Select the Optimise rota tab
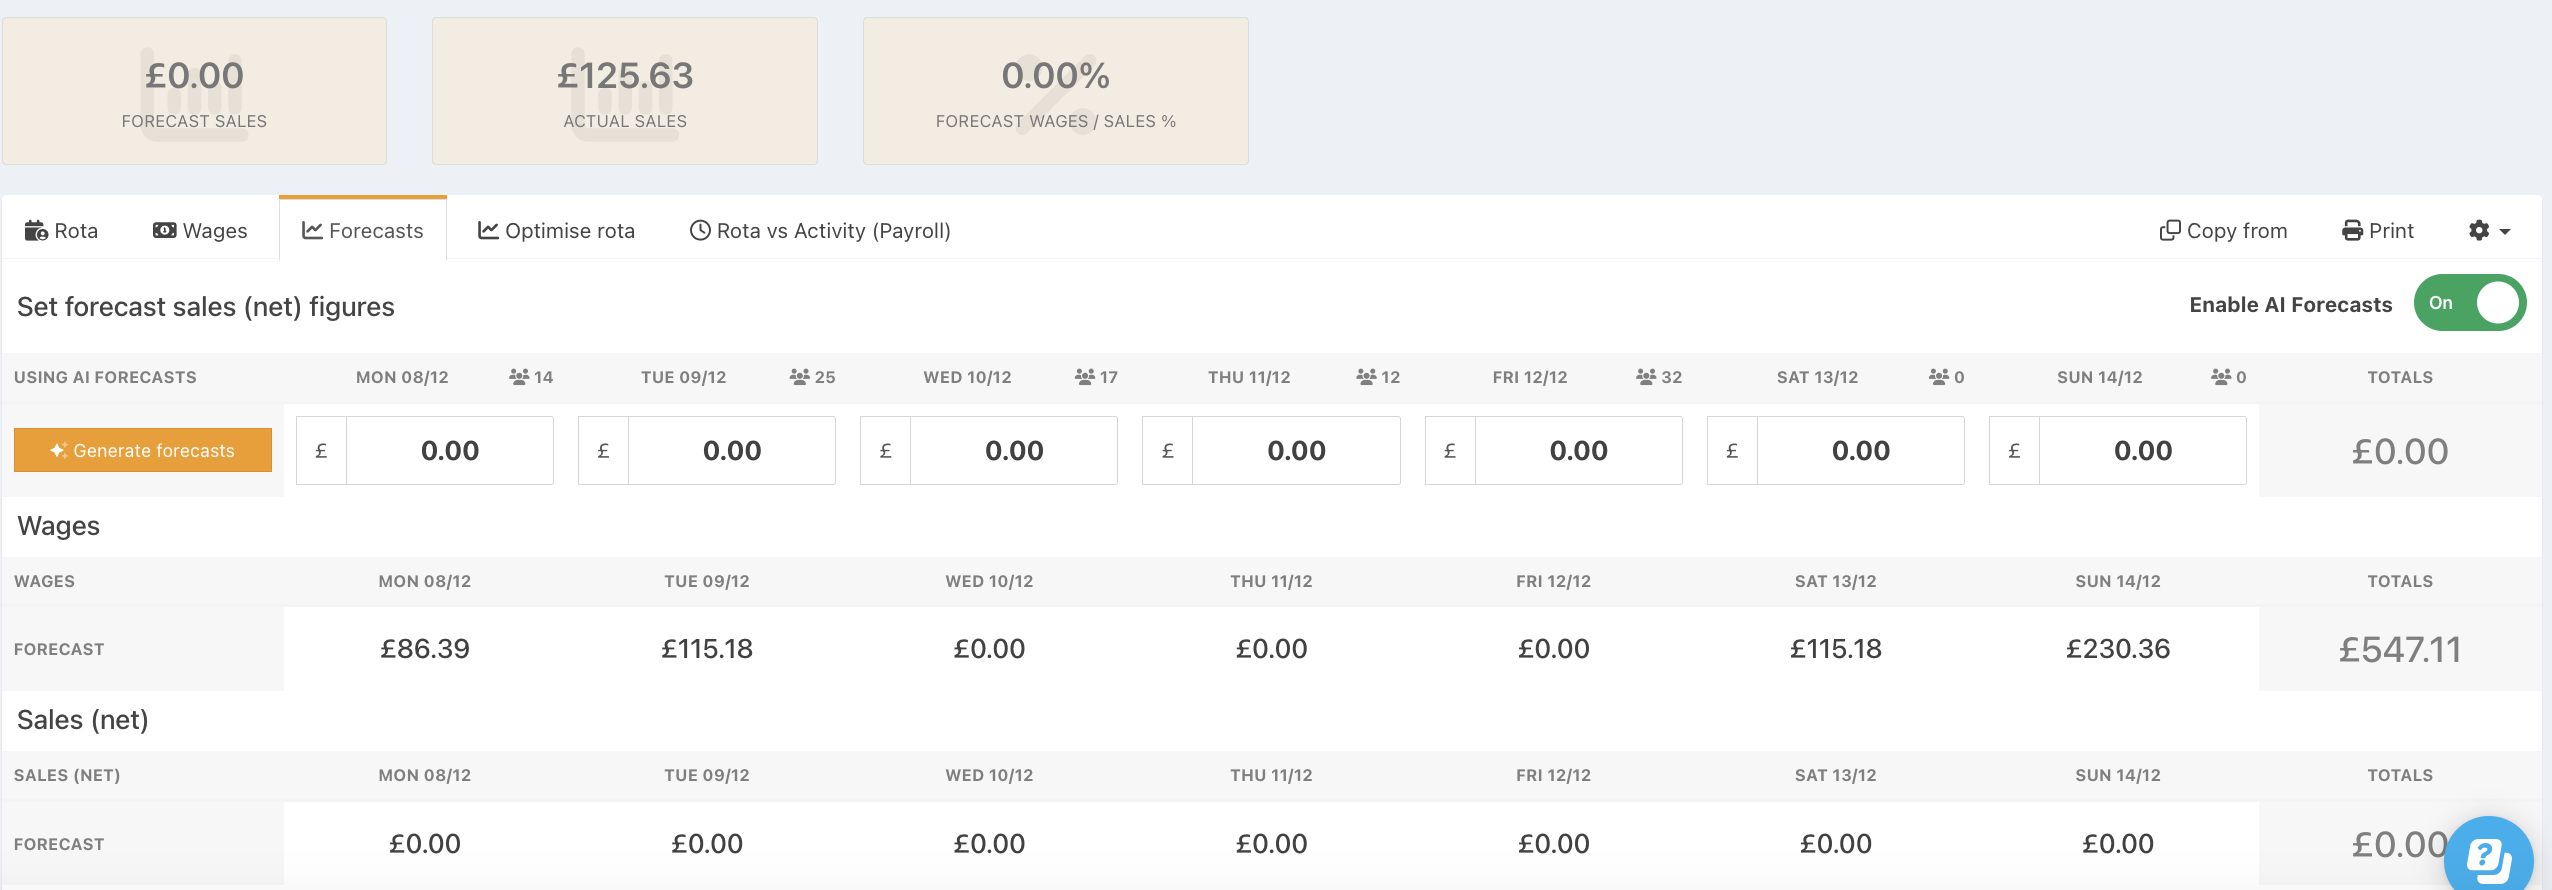This screenshot has height=890, width=2552. 556,231
